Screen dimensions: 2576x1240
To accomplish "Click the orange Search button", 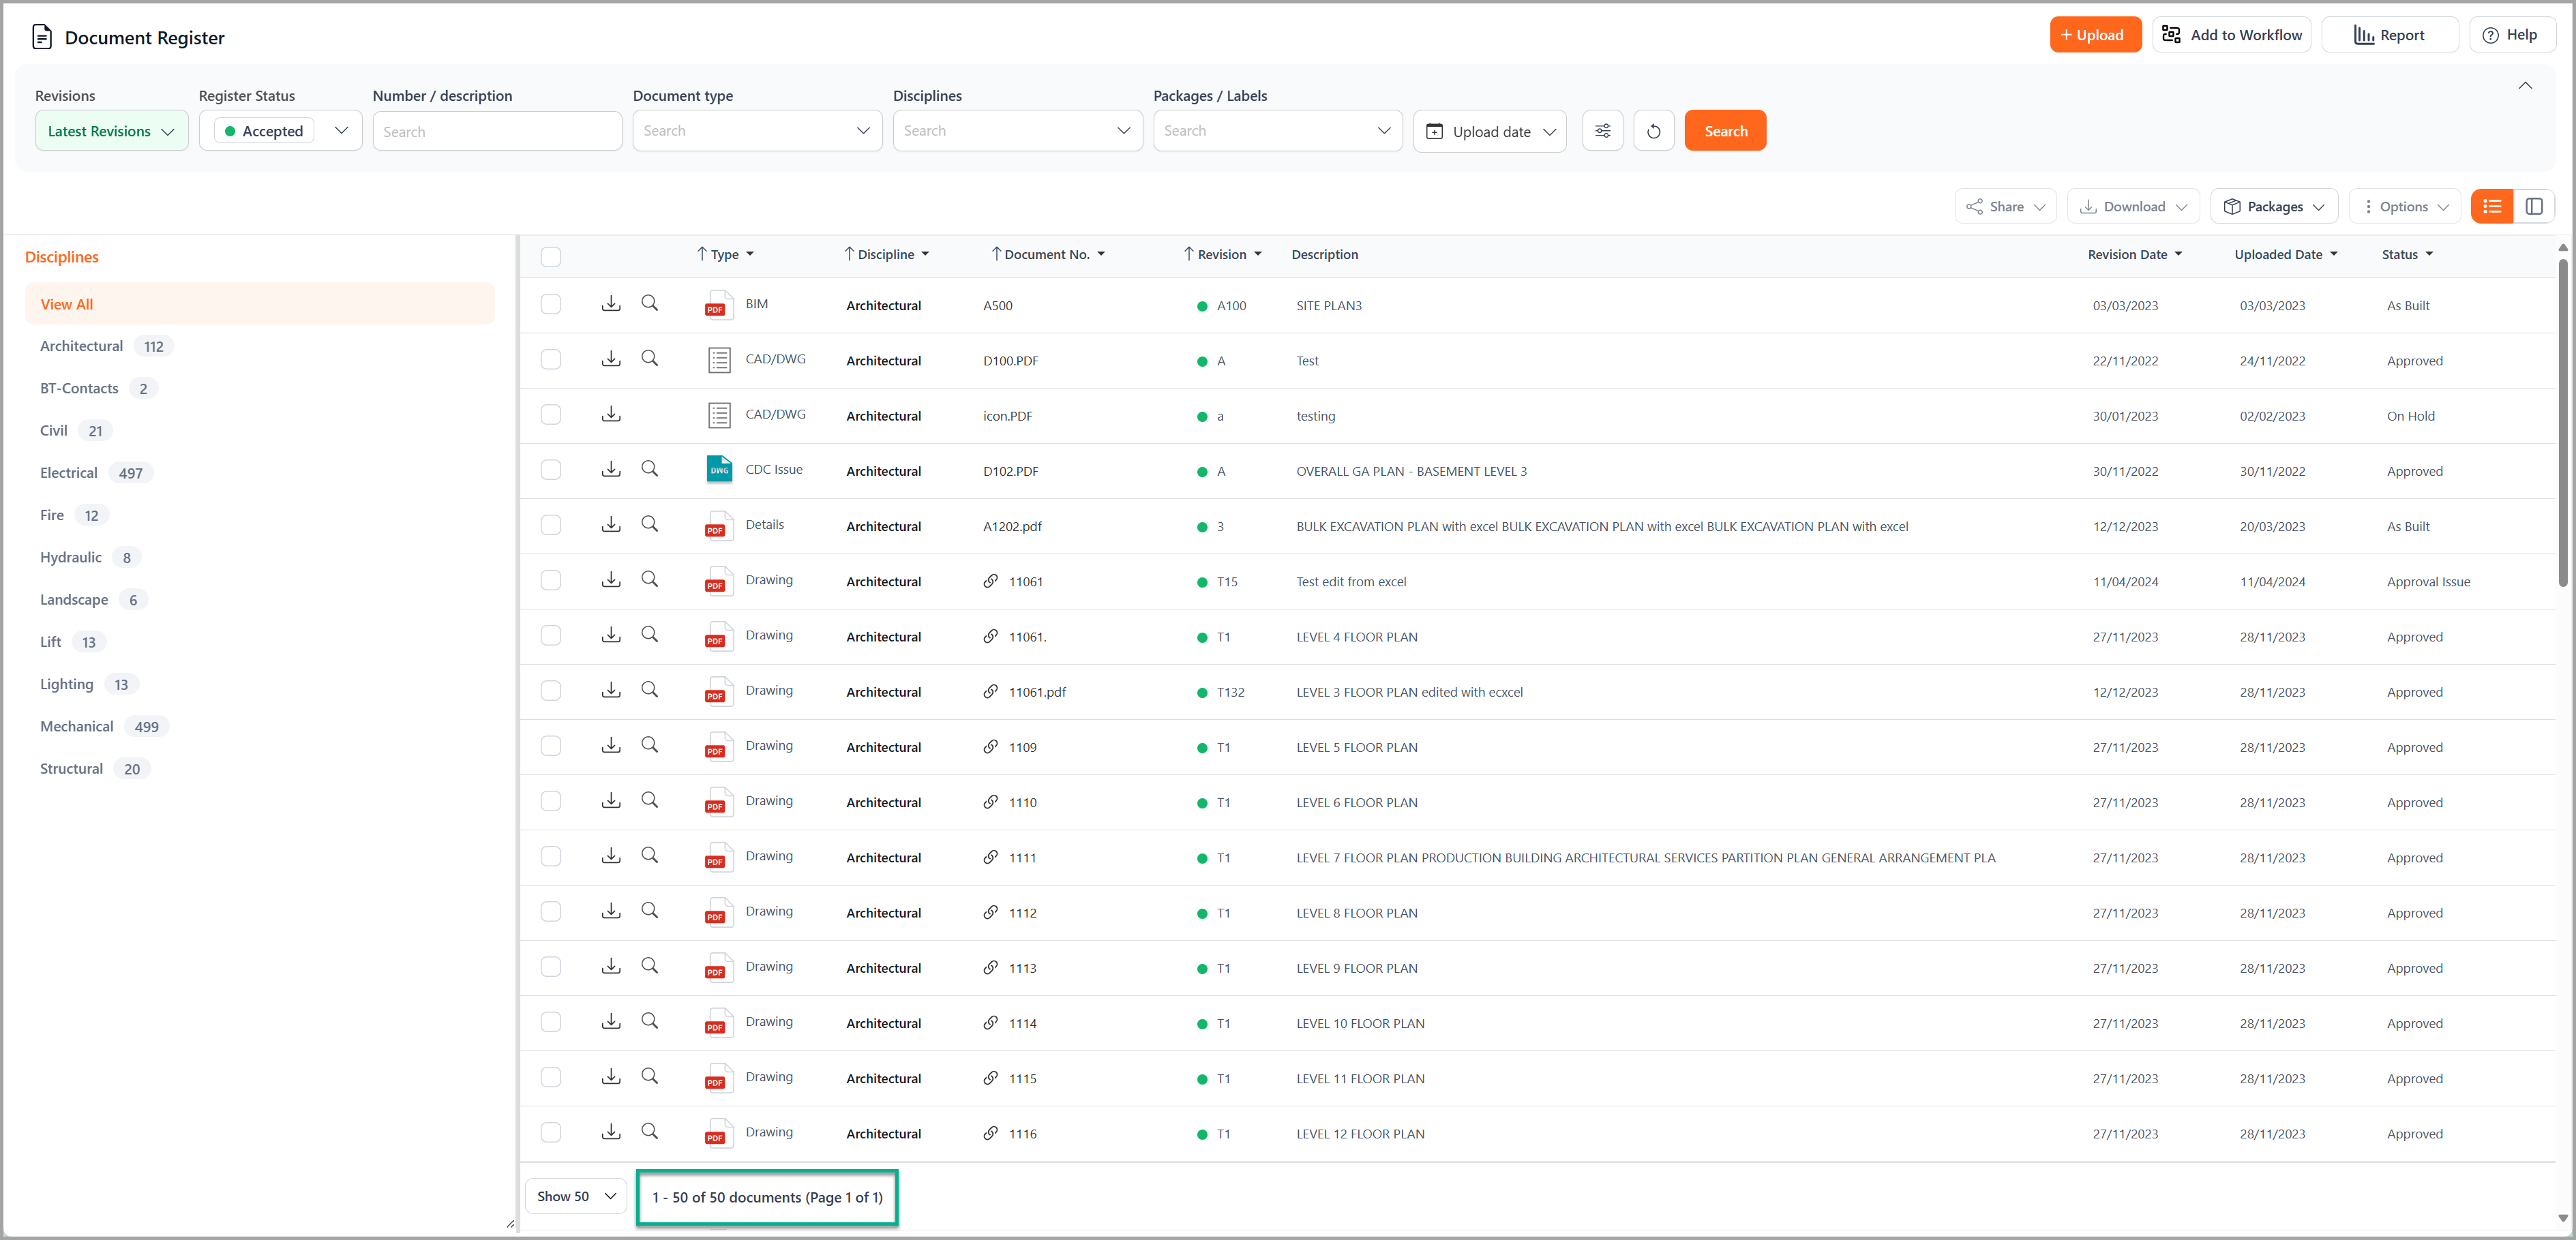I will point(1725,131).
